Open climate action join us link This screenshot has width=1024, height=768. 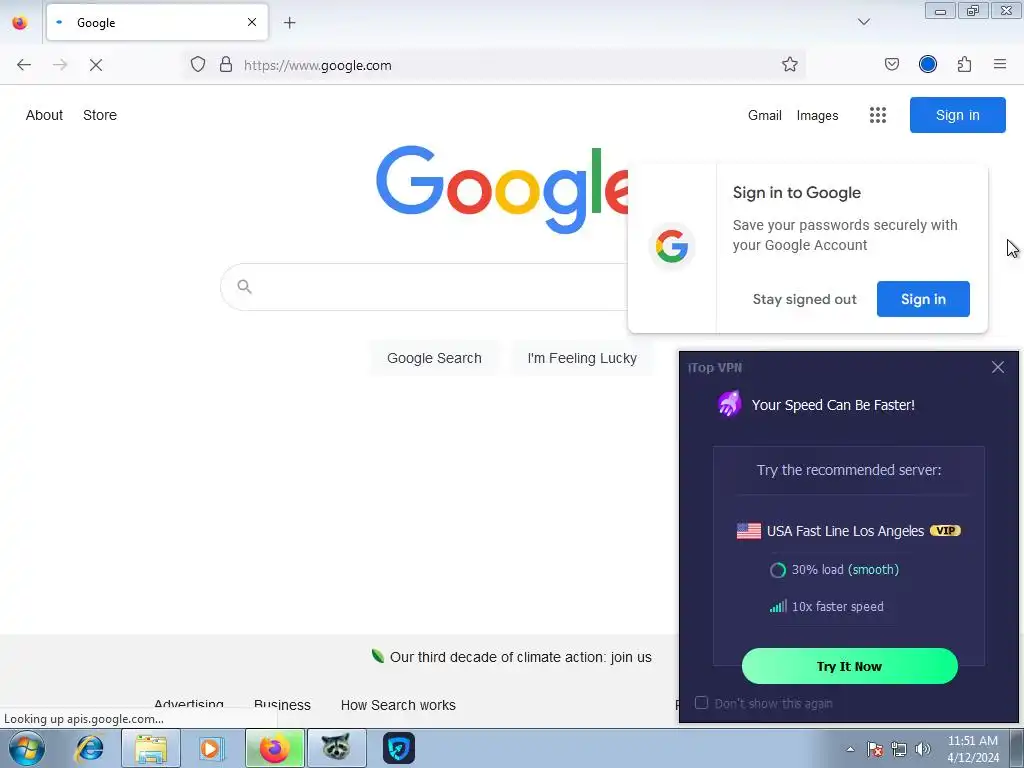pyautogui.click(x=520, y=657)
